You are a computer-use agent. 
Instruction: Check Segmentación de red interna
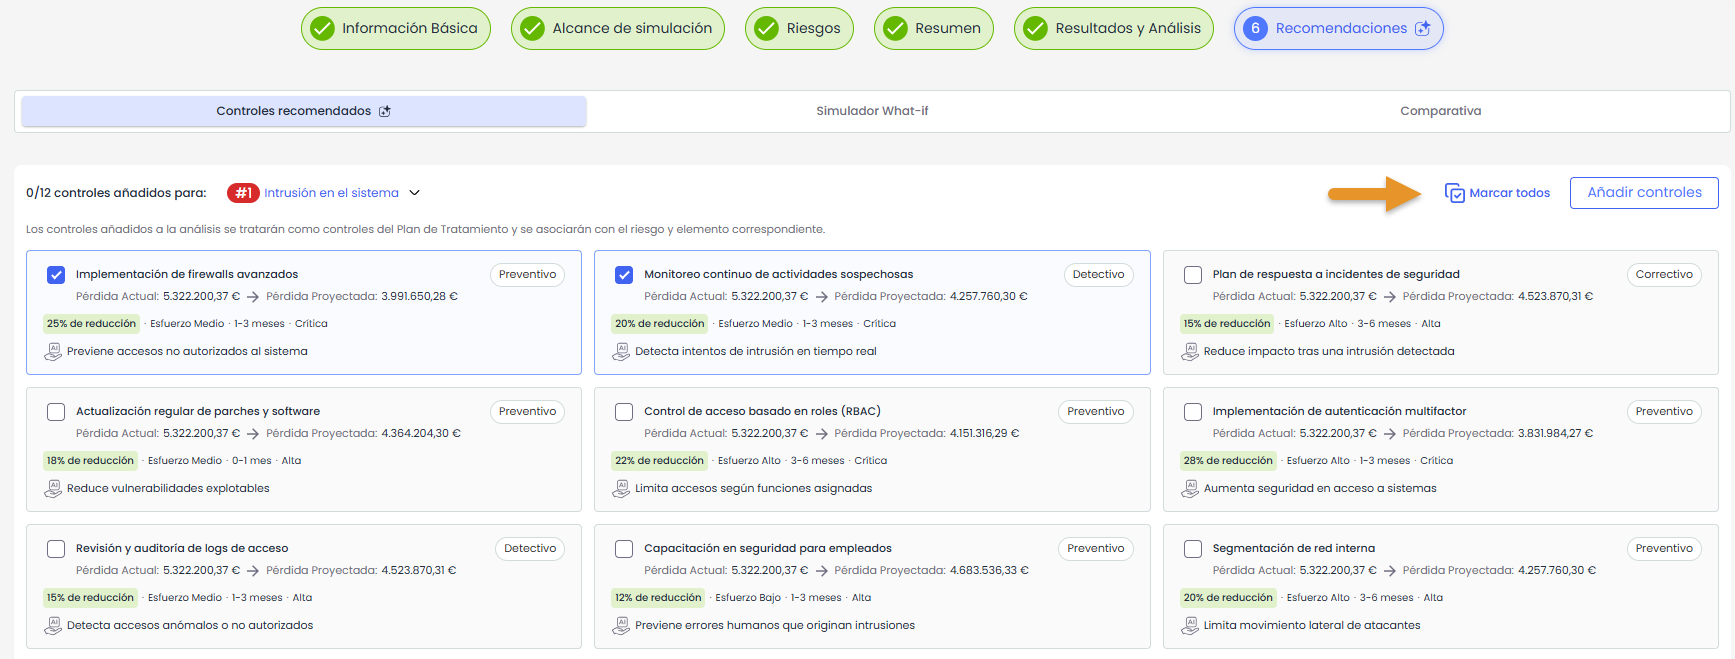click(1193, 549)
